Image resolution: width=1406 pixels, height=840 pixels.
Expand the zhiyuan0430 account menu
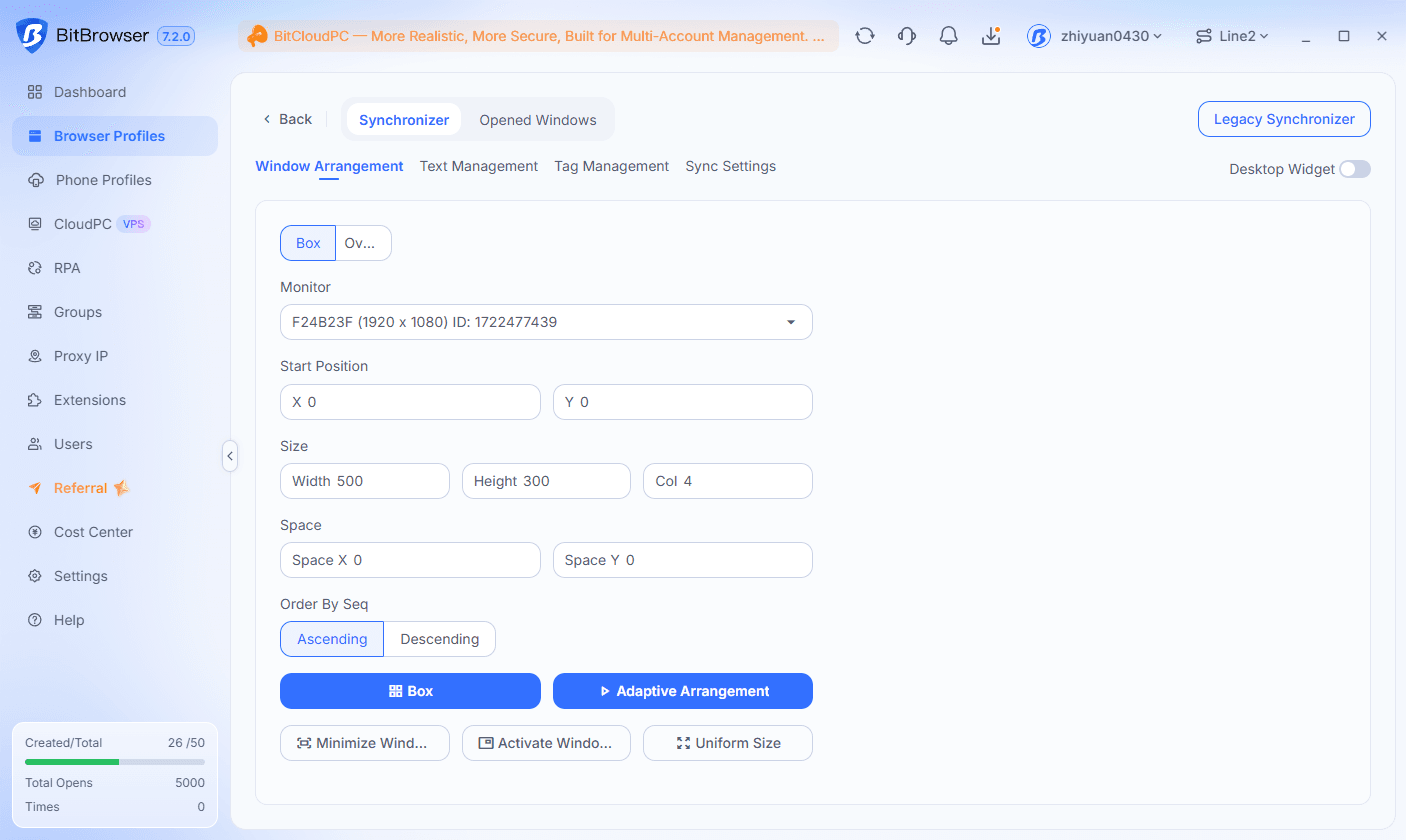1095,36
